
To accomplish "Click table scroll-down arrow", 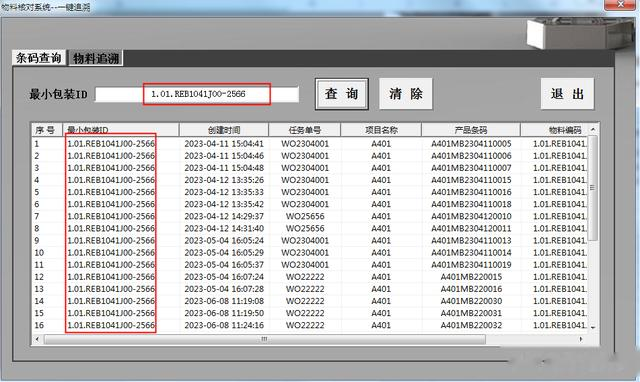I will pyautogui.click(x=593, y=327).
